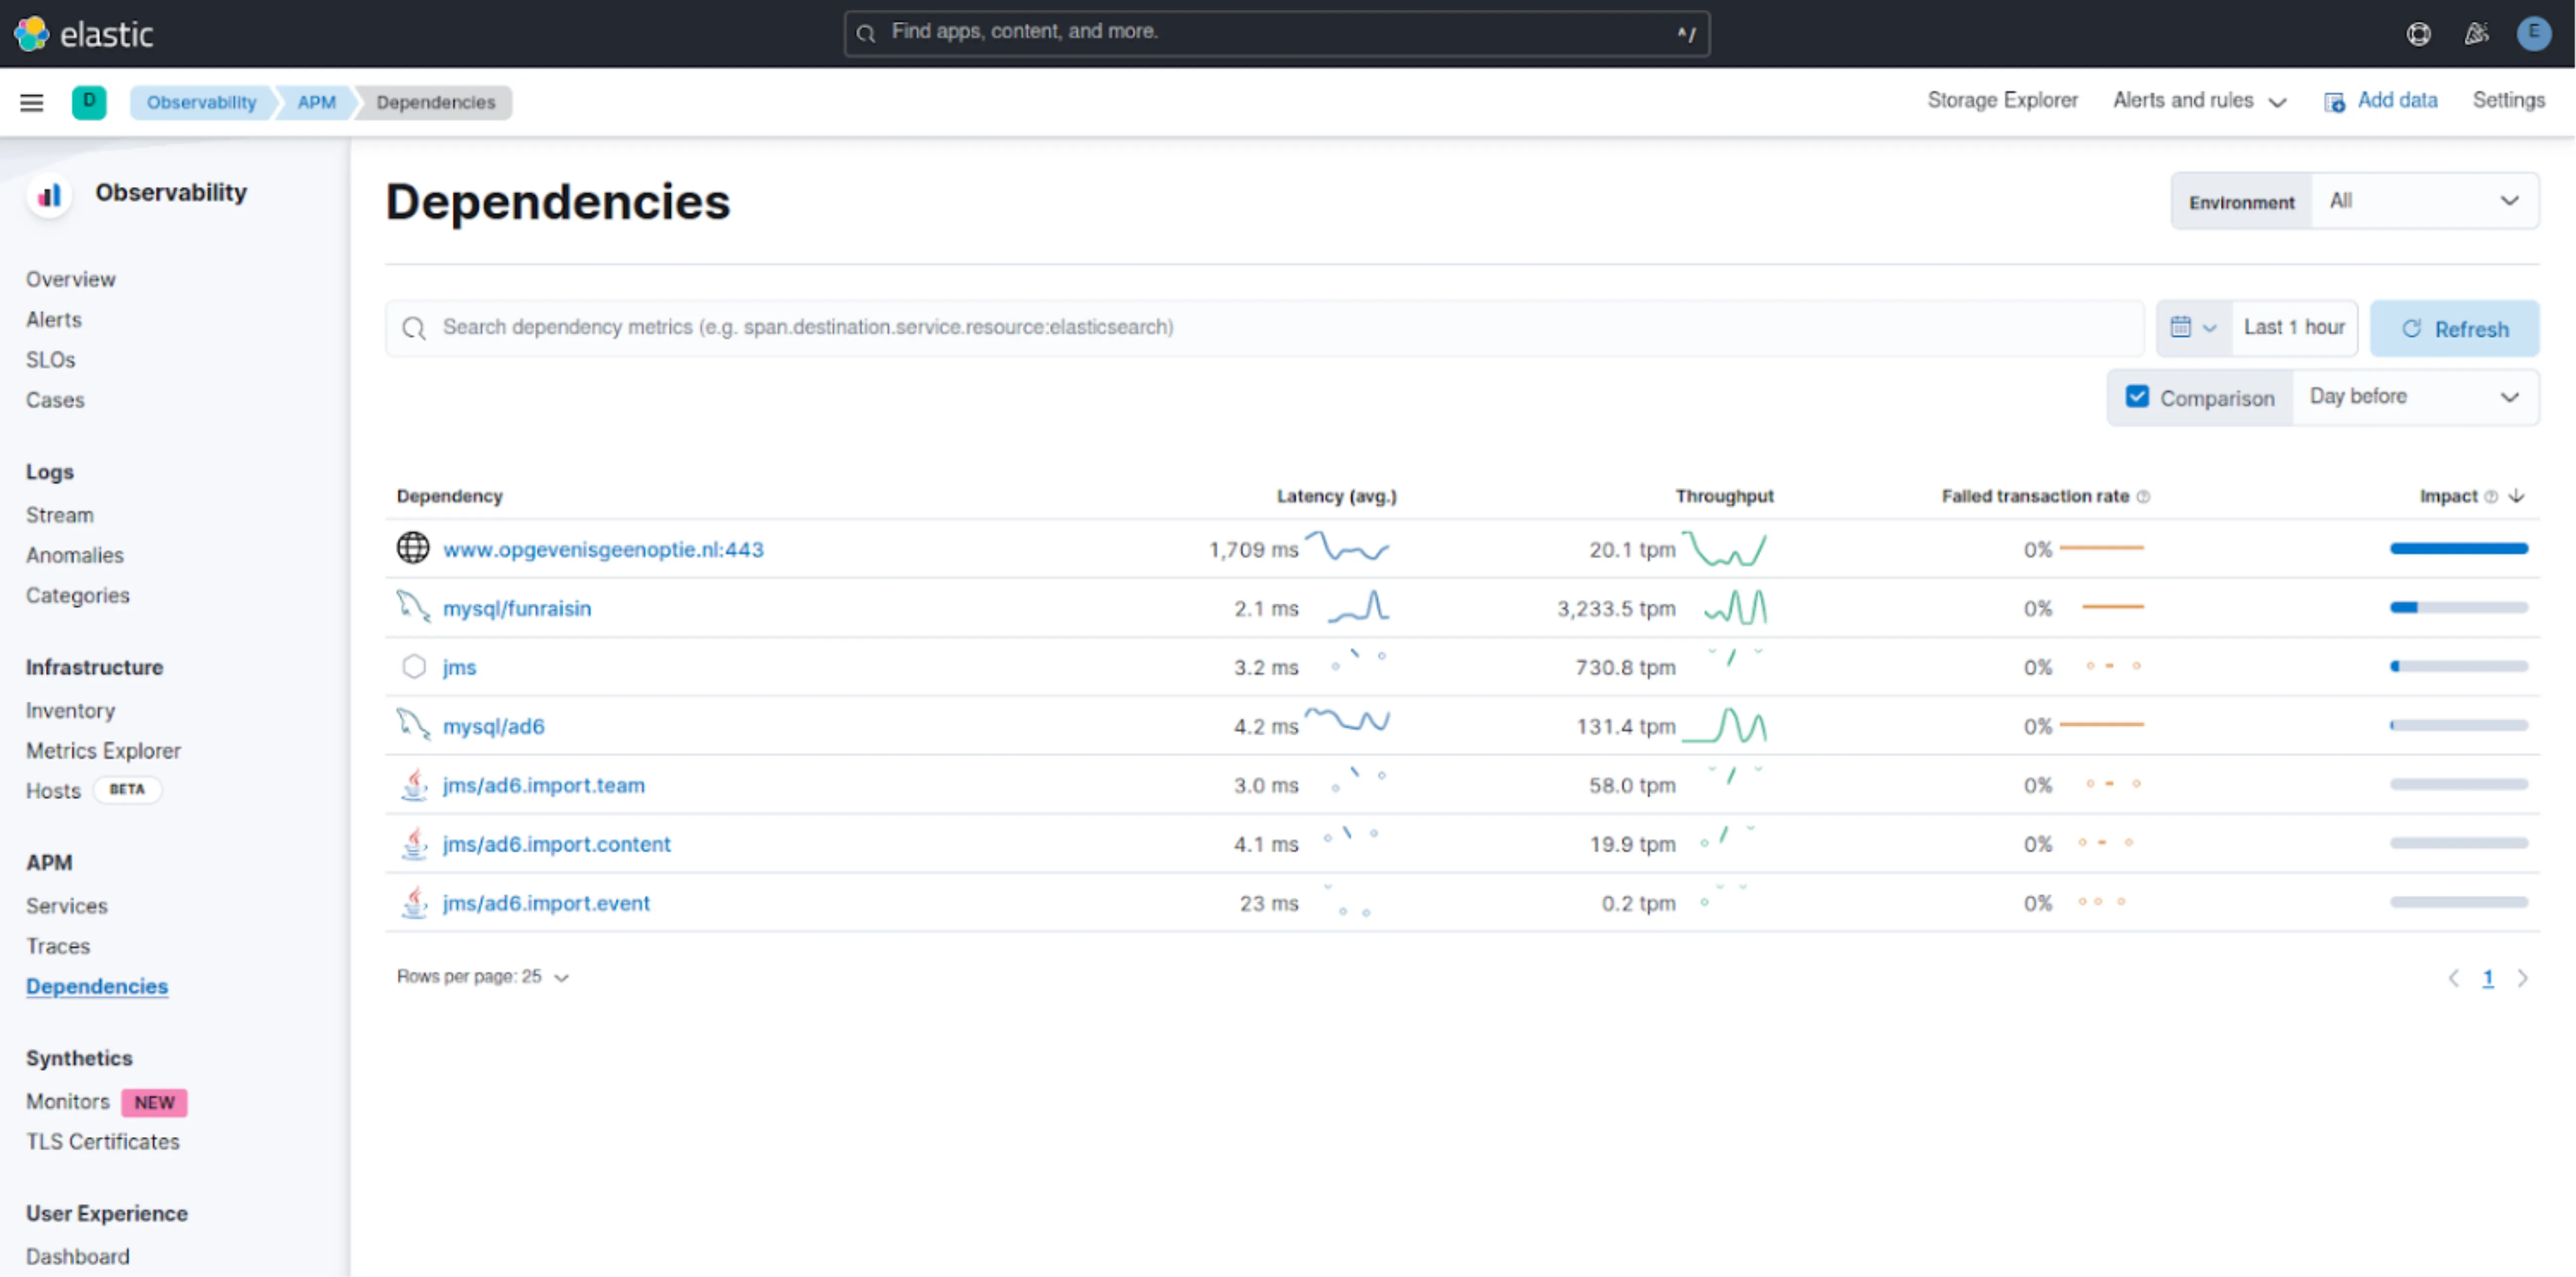Click the latency sparkline for mysql/funraisin
This screenshot has width=2576, height=1277.
(x=1358, y=607)
